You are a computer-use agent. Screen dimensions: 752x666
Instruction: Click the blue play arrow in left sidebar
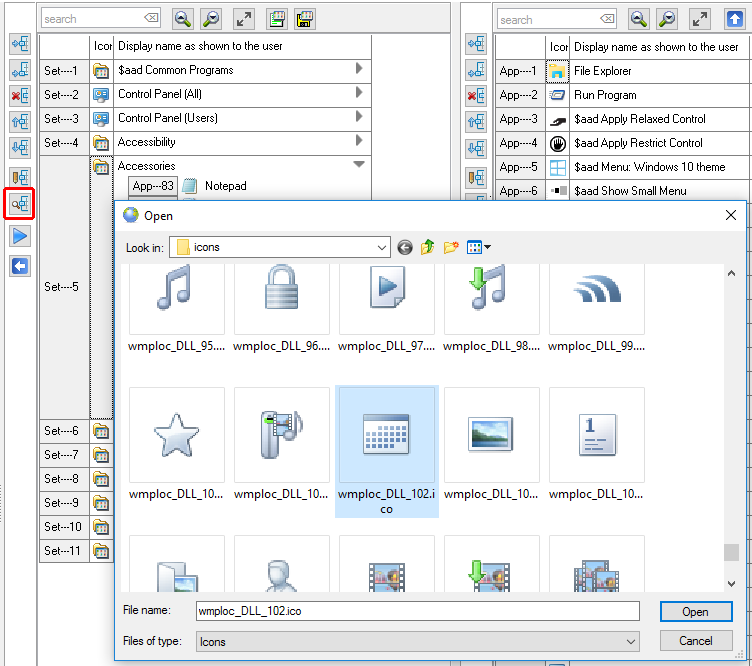coord(19,236)
